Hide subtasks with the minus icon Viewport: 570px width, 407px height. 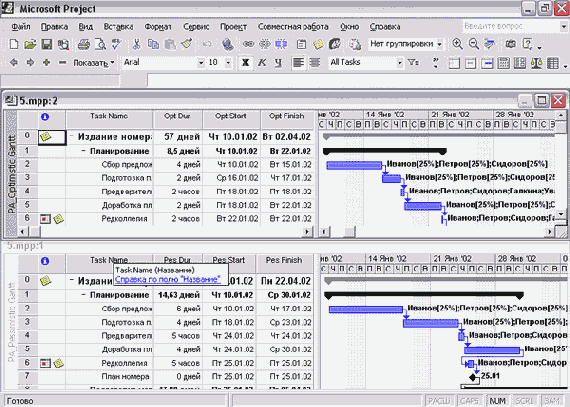pos(63,63)
